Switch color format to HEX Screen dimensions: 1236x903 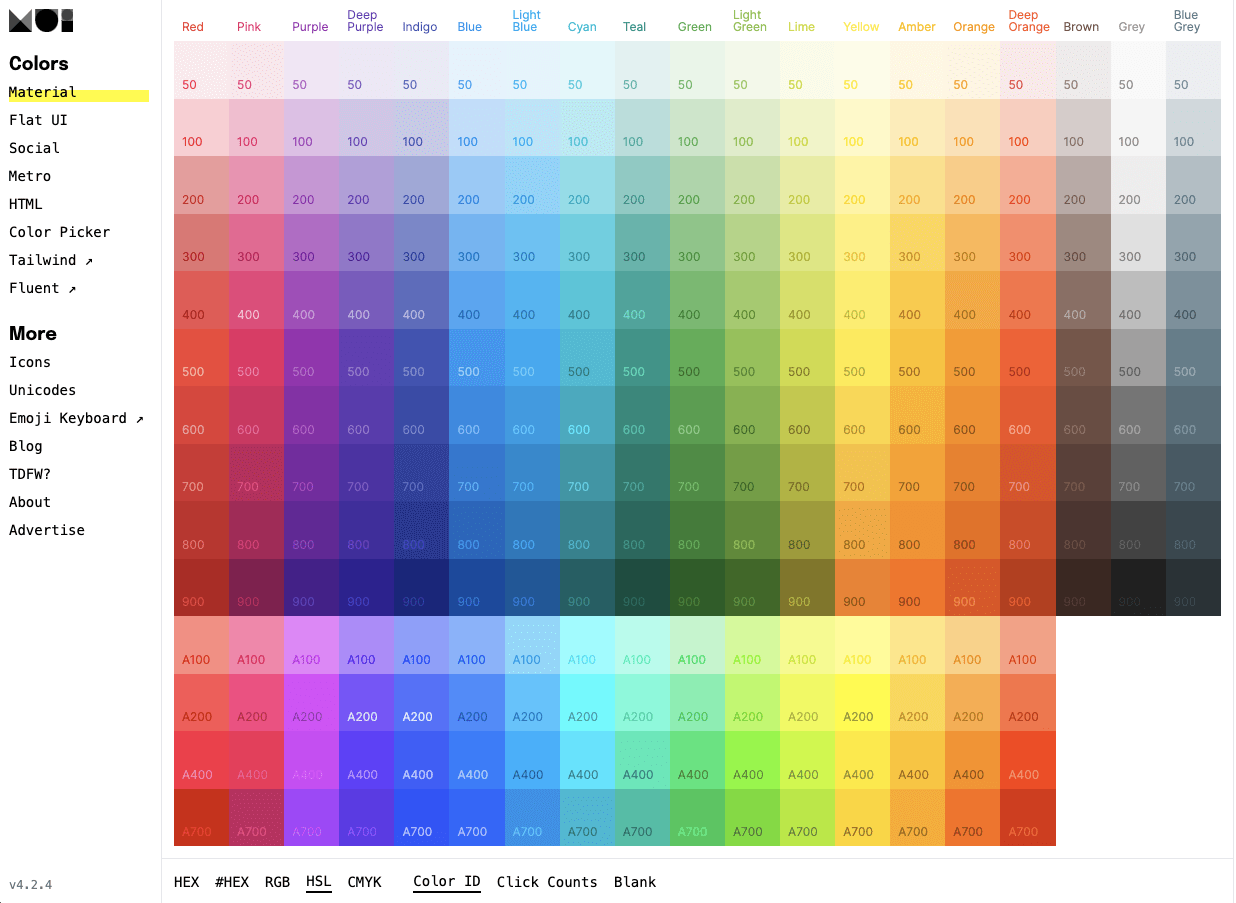186,882
